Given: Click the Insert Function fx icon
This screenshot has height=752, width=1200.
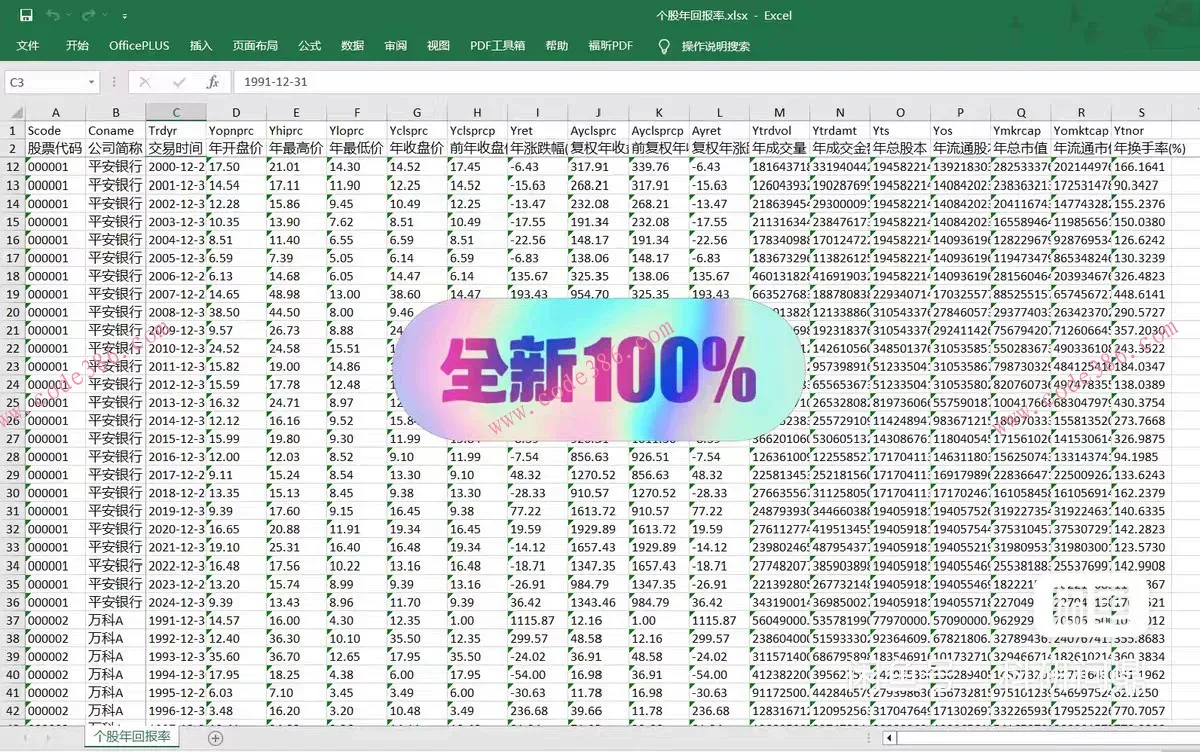Looking at the screenshot, I should pyautogui.click(x=212, y=82).
